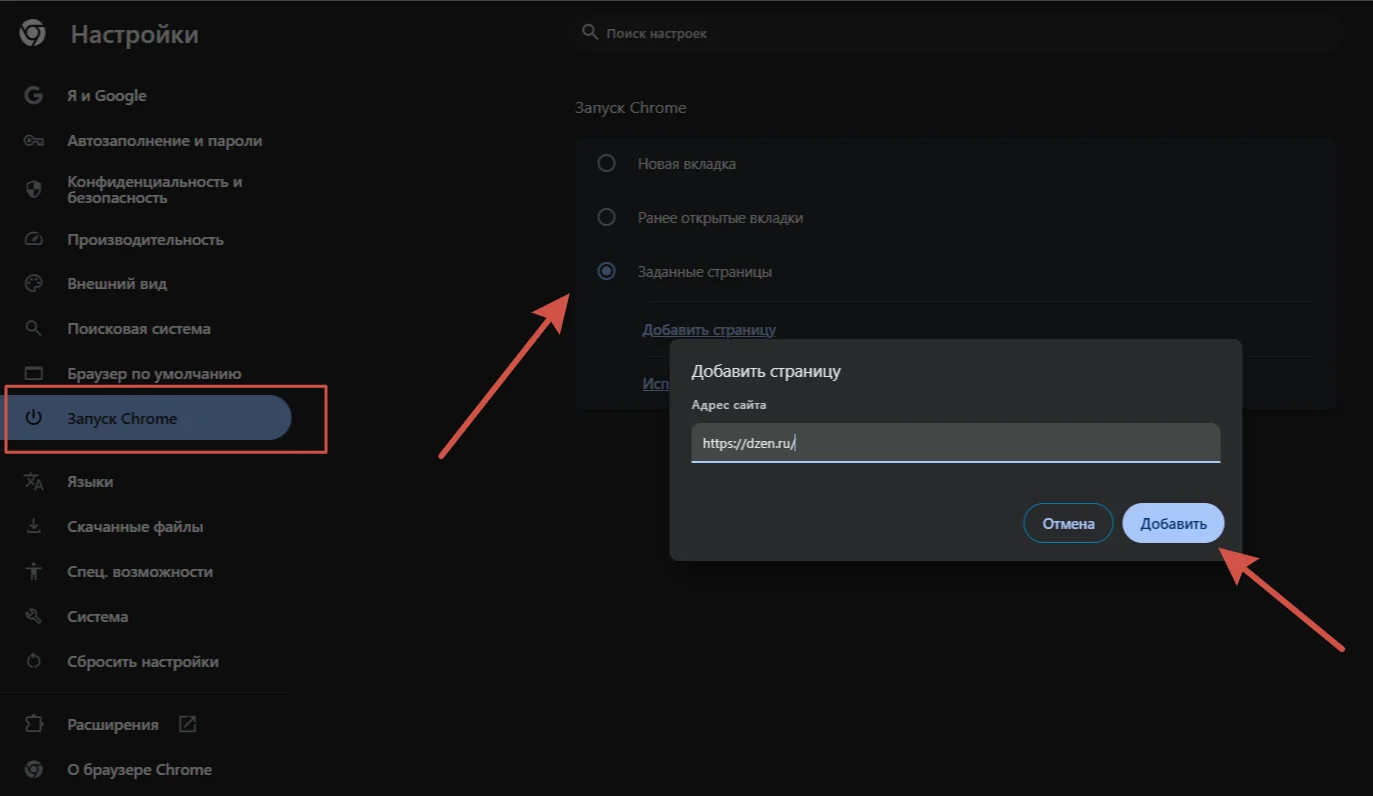1373x796 pixels.
Task: Click the puzzle icon for Расширения
Action: click(x=34, y=724)
